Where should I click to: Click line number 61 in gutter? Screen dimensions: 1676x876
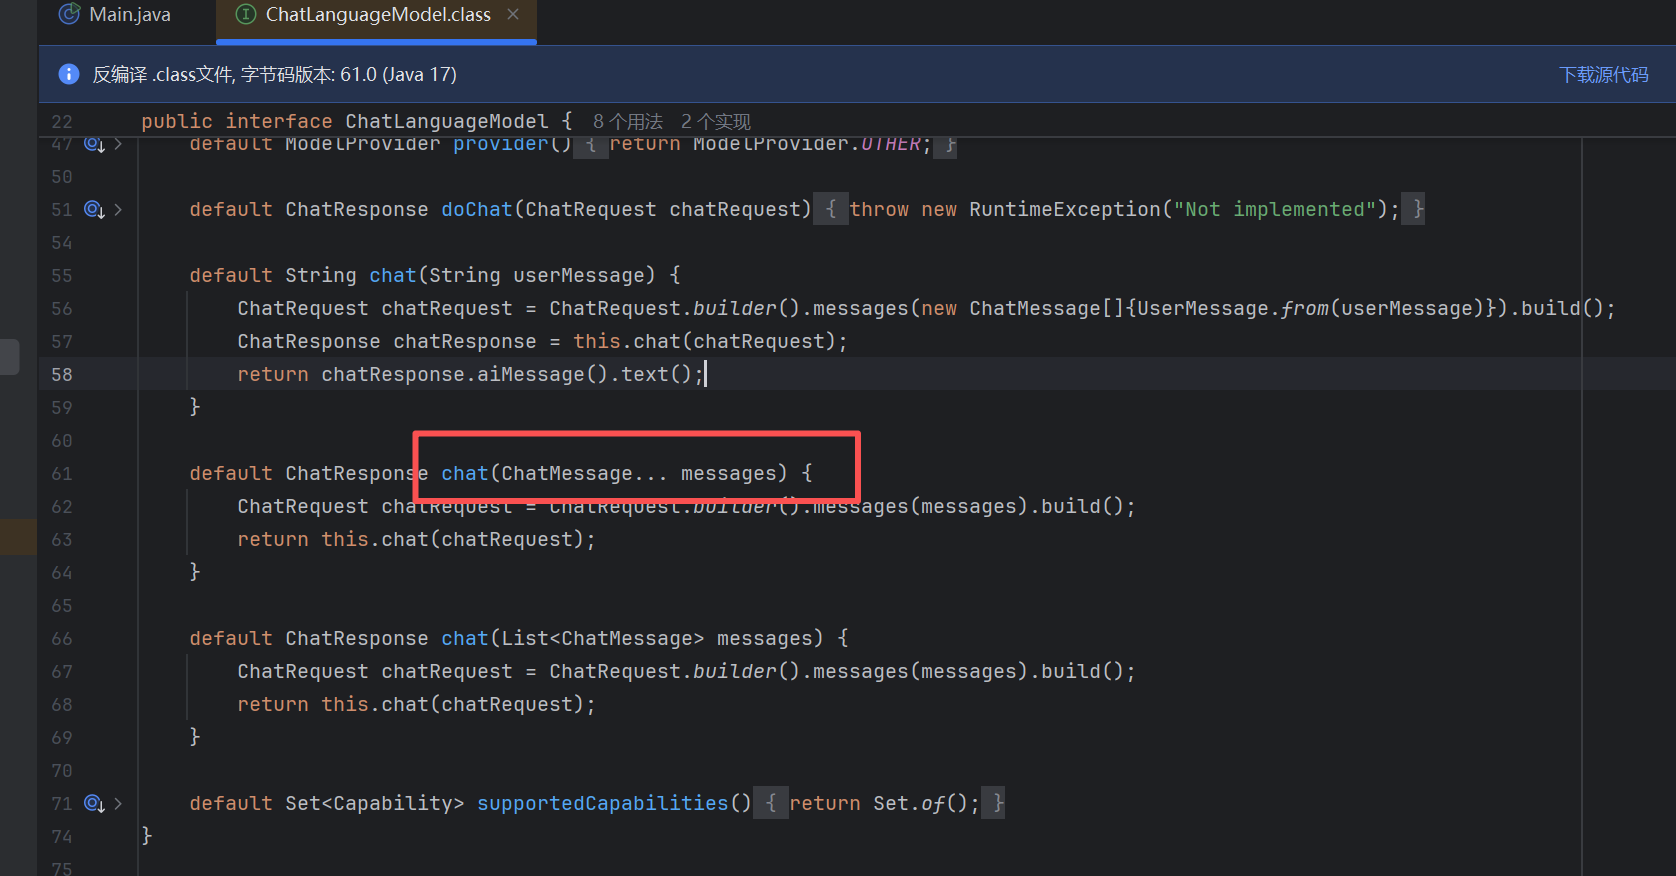(62, 473)
